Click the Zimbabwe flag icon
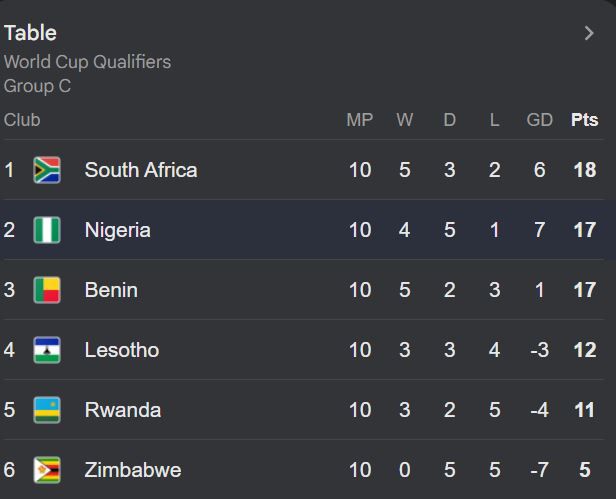 pos(47,470)
